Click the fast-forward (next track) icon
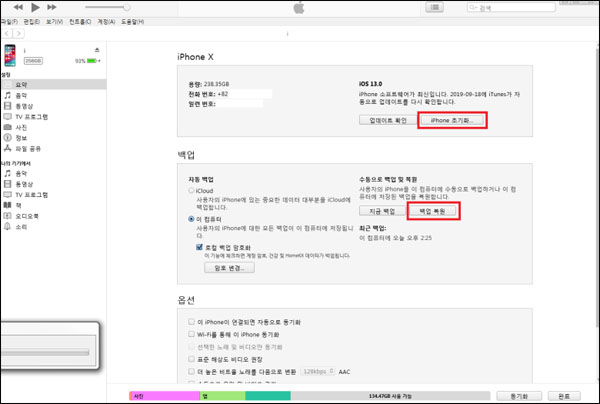600x404 pixels. pos(53,7)
